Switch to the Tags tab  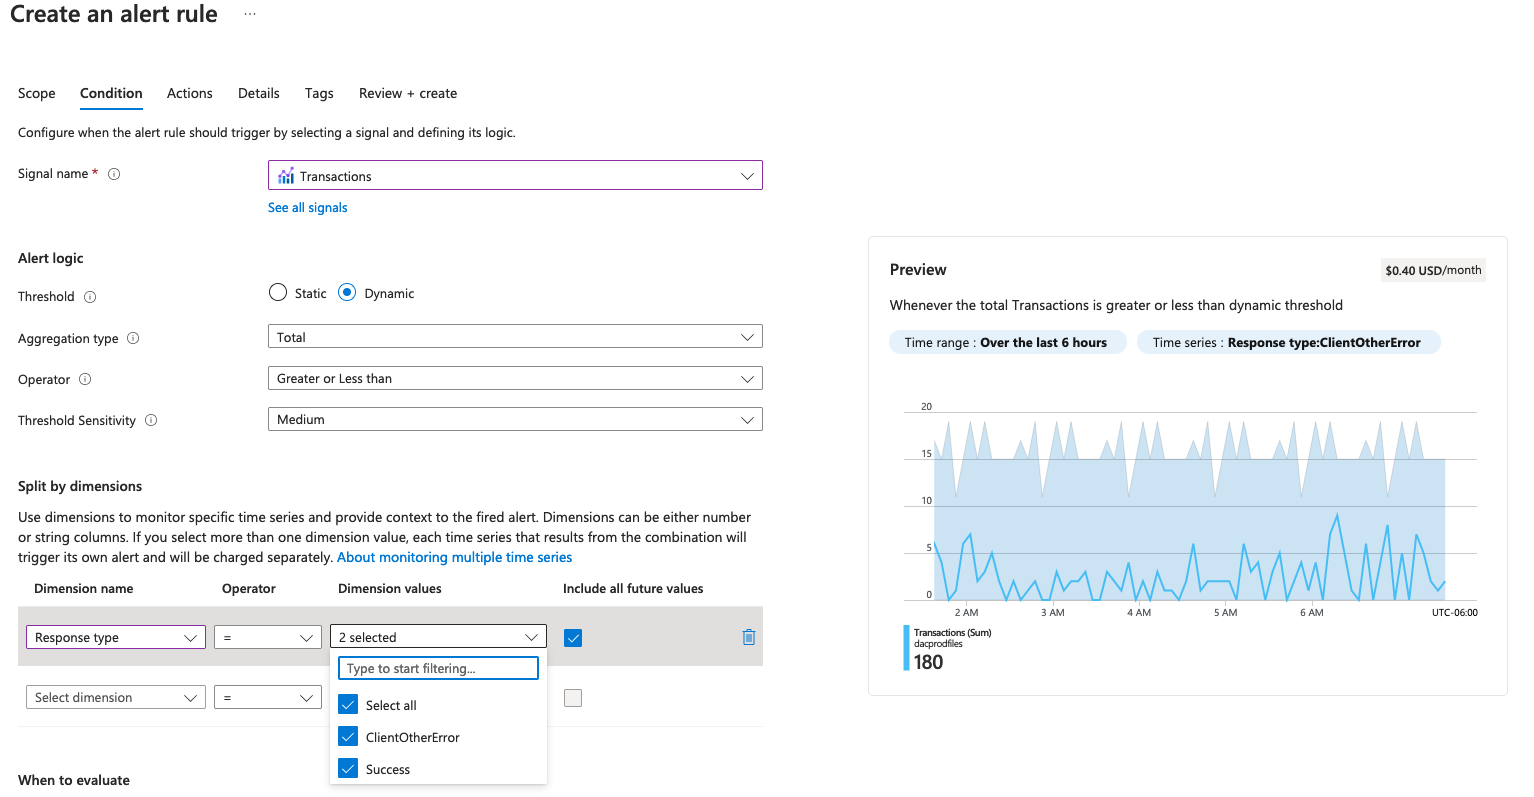pyautogui.click(x=319, y=93)
